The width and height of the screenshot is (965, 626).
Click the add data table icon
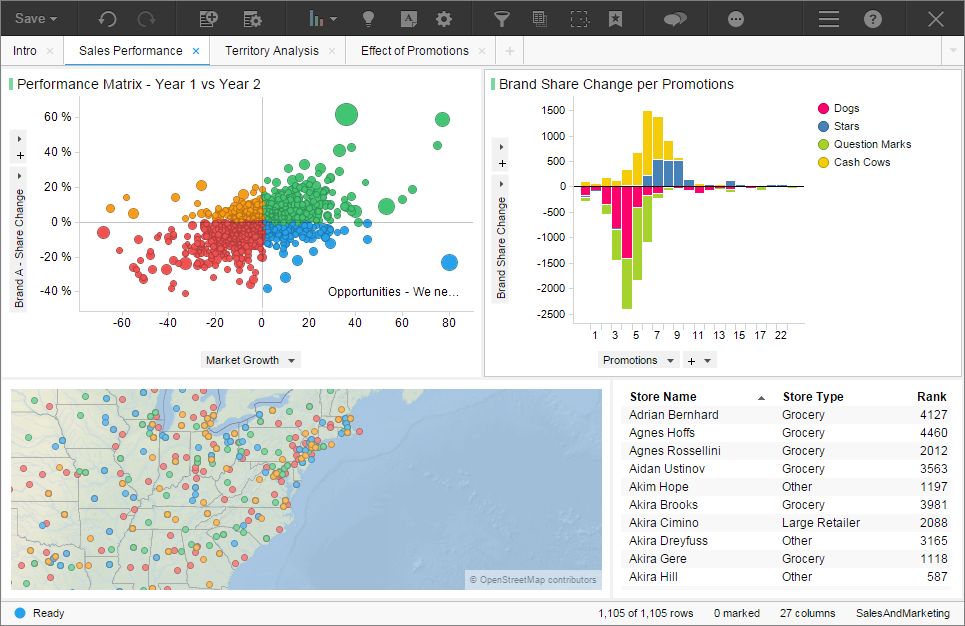coord(209,19)
